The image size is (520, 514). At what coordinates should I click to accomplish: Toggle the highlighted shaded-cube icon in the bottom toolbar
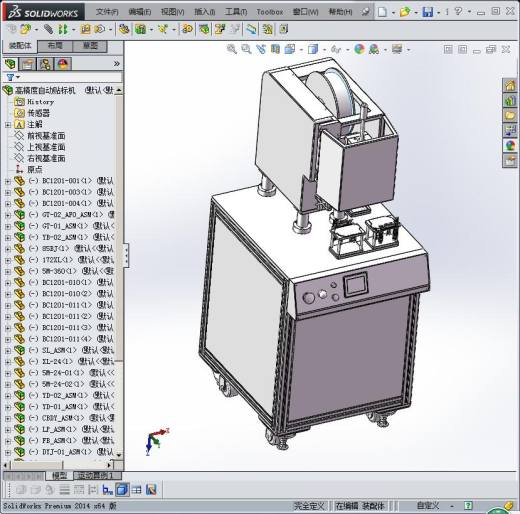pyautogui.click(x=122, y=490)
